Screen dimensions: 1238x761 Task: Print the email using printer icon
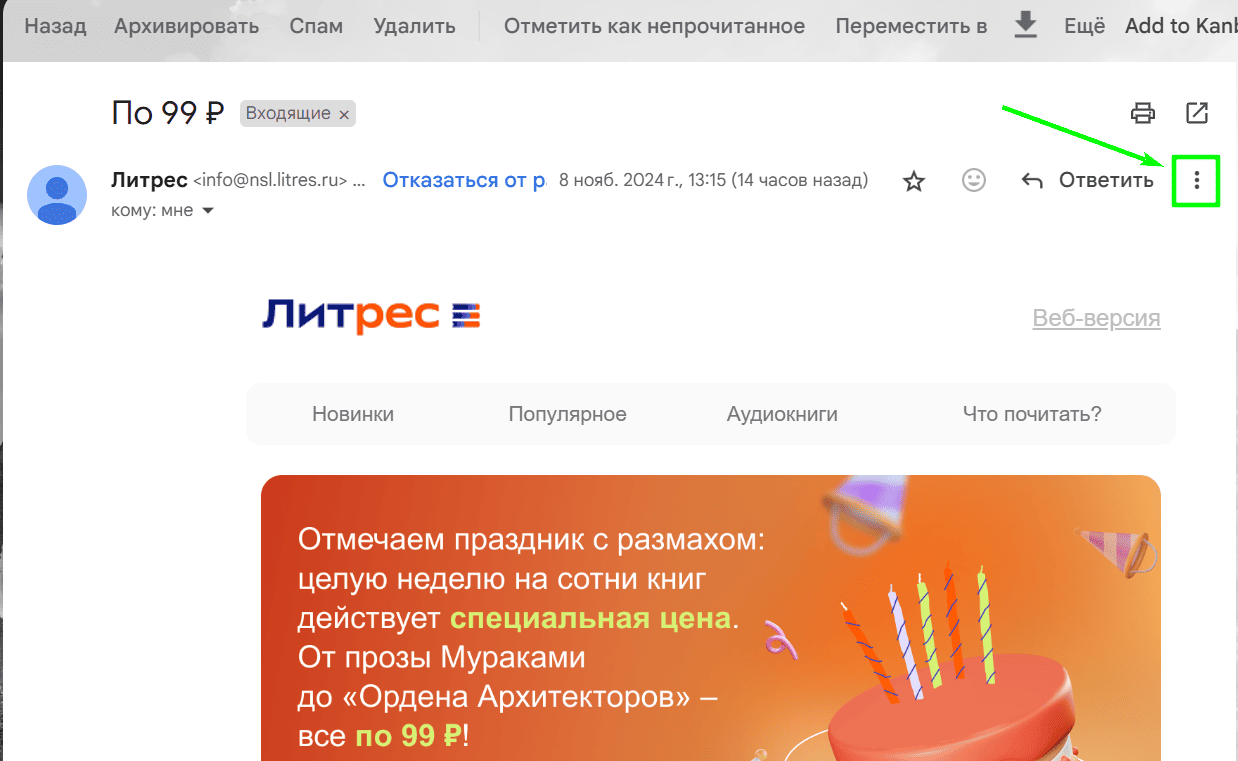click(1143, 112)
